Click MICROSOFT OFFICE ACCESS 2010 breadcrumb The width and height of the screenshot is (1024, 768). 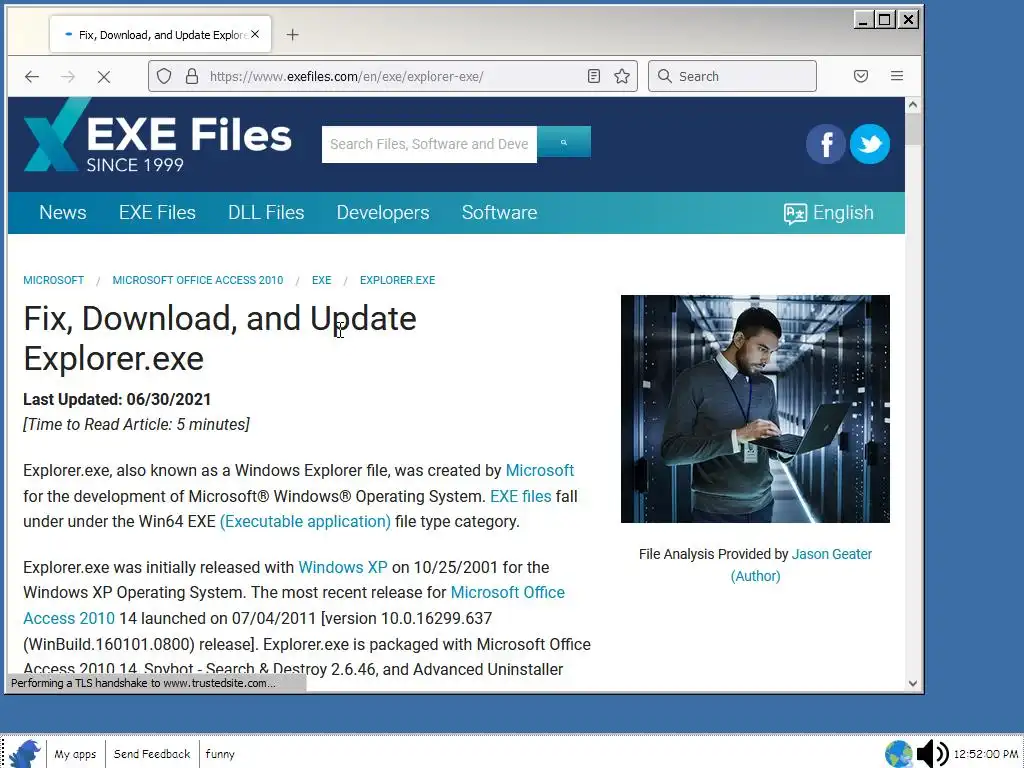click(x=198, y=280)
